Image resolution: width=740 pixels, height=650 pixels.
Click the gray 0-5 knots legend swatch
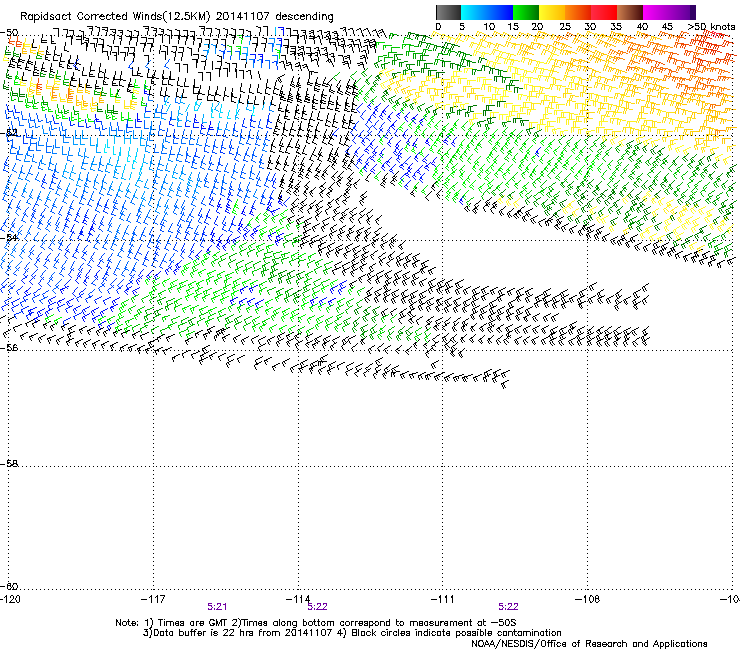(449, 12)
